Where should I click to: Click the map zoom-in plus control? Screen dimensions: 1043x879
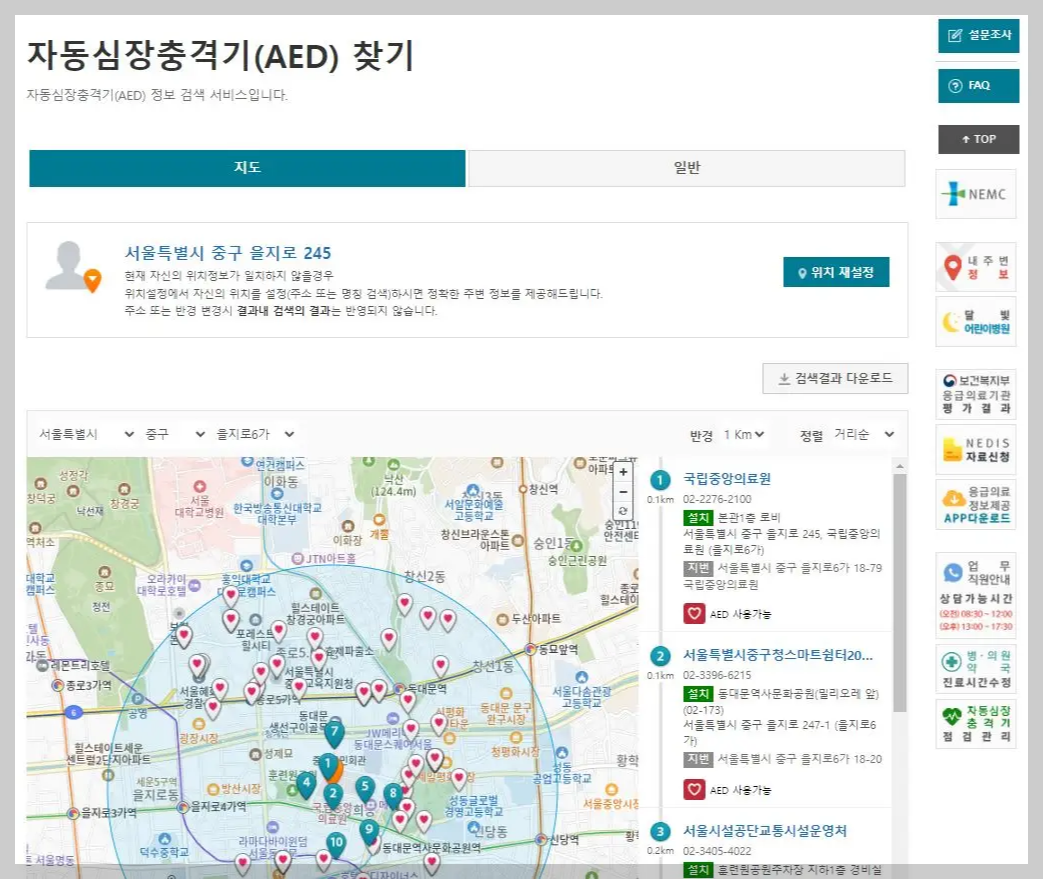pos(623,471)
